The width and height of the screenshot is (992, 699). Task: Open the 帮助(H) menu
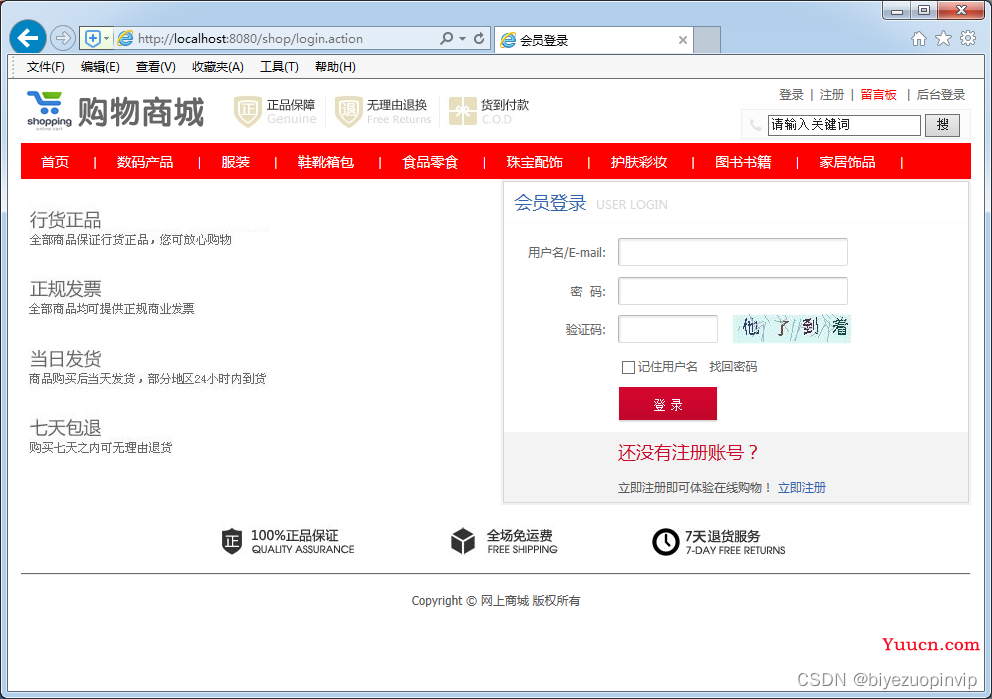click(335, 66)
